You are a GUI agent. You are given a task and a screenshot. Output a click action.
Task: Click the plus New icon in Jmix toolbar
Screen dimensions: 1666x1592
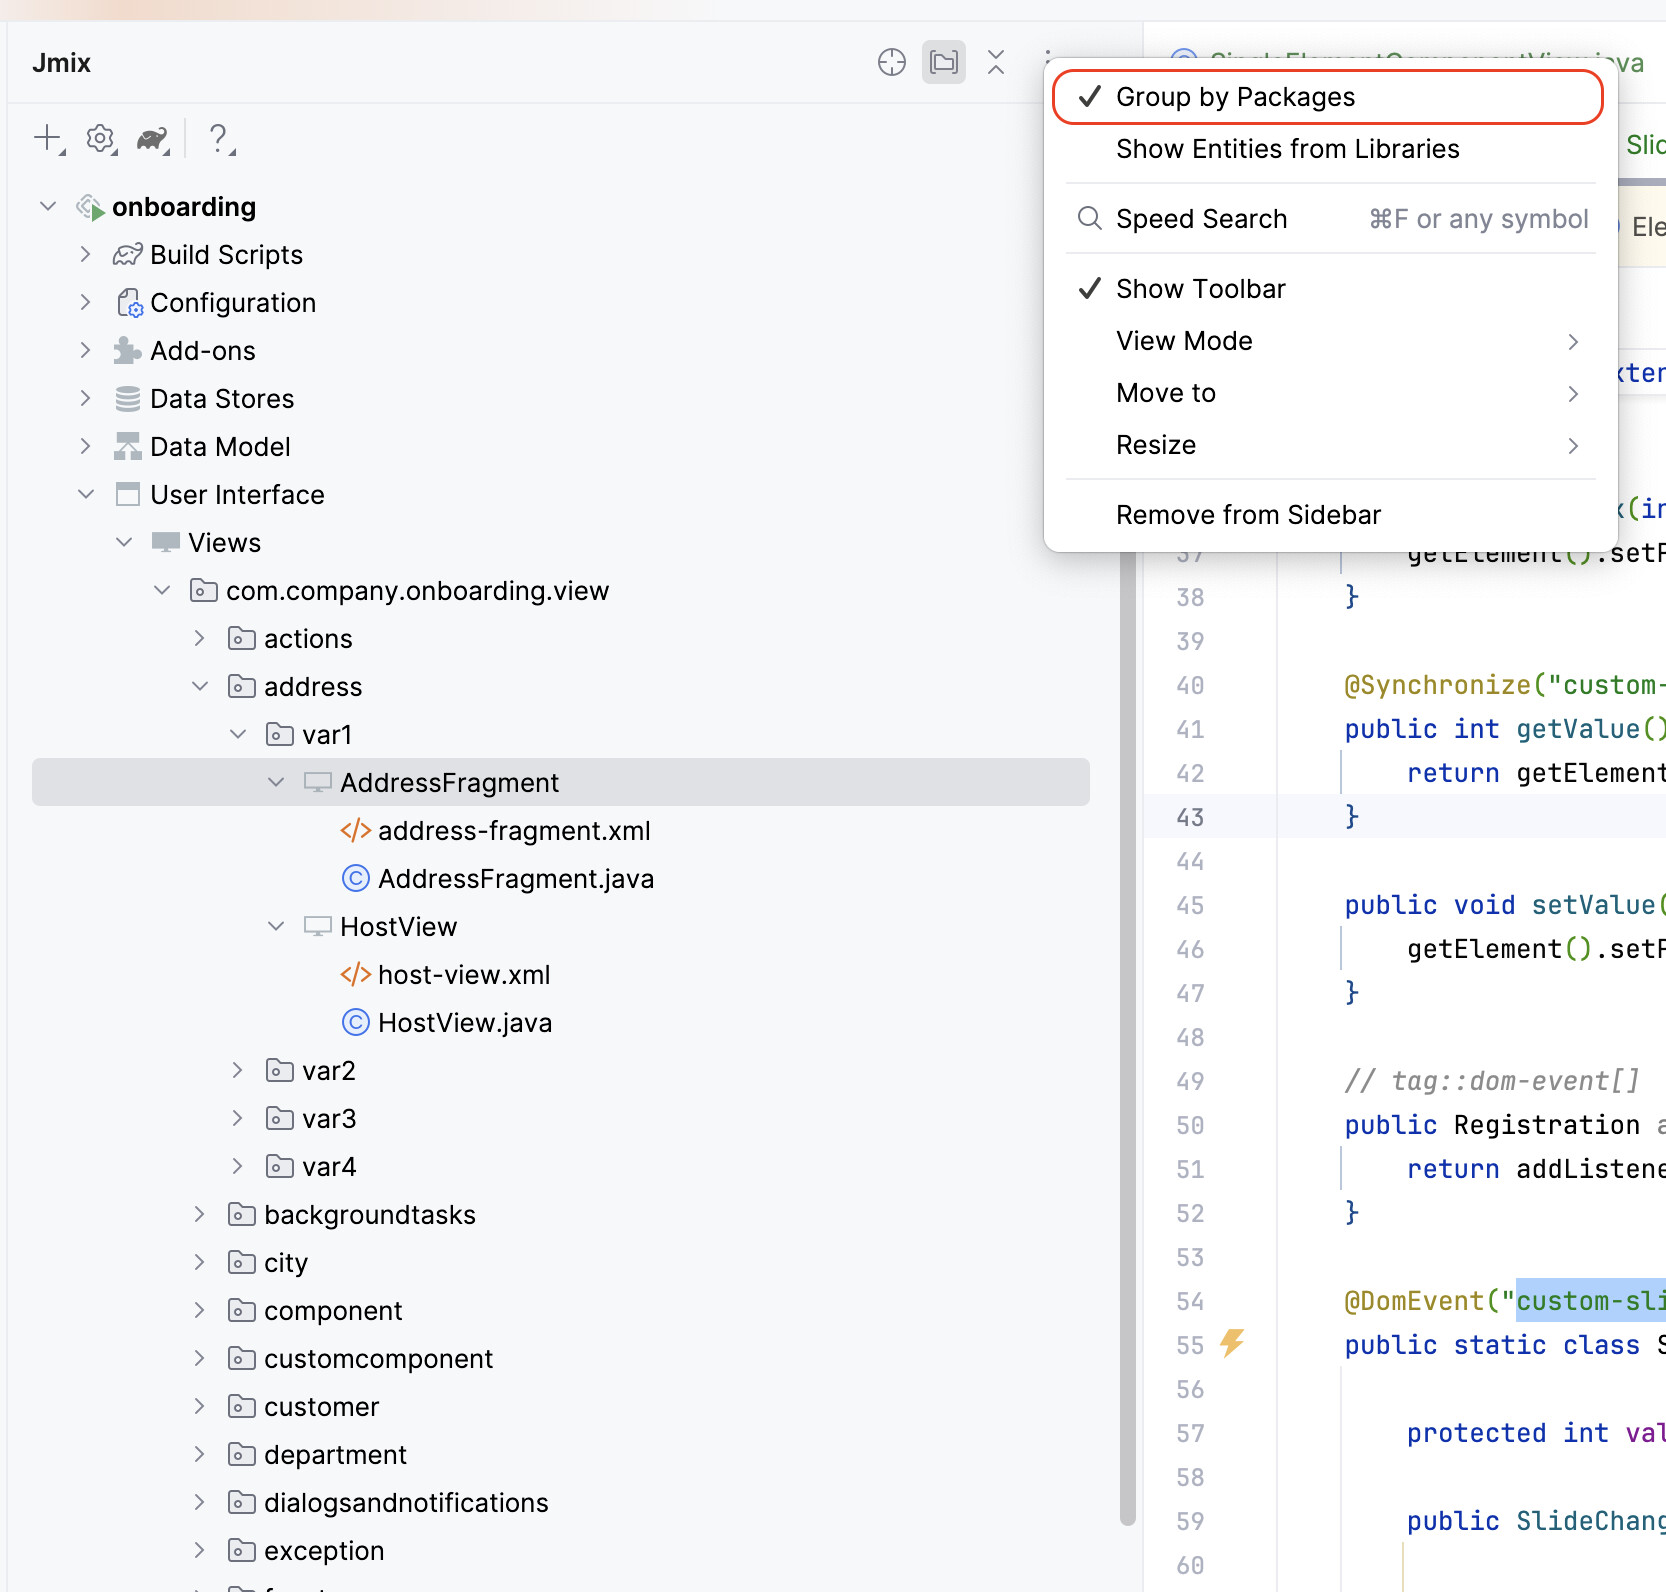[48, 138]
